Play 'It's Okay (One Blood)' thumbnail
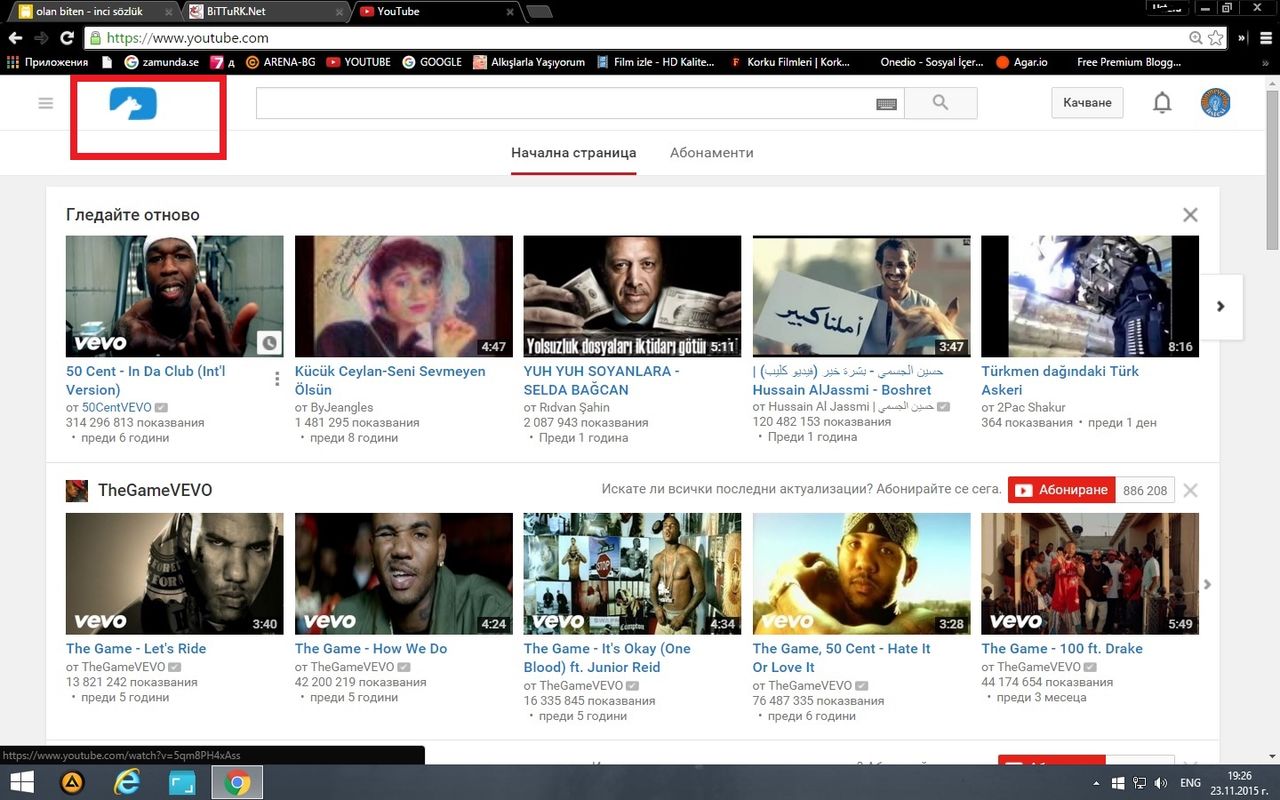 click(x=633, y=574)
